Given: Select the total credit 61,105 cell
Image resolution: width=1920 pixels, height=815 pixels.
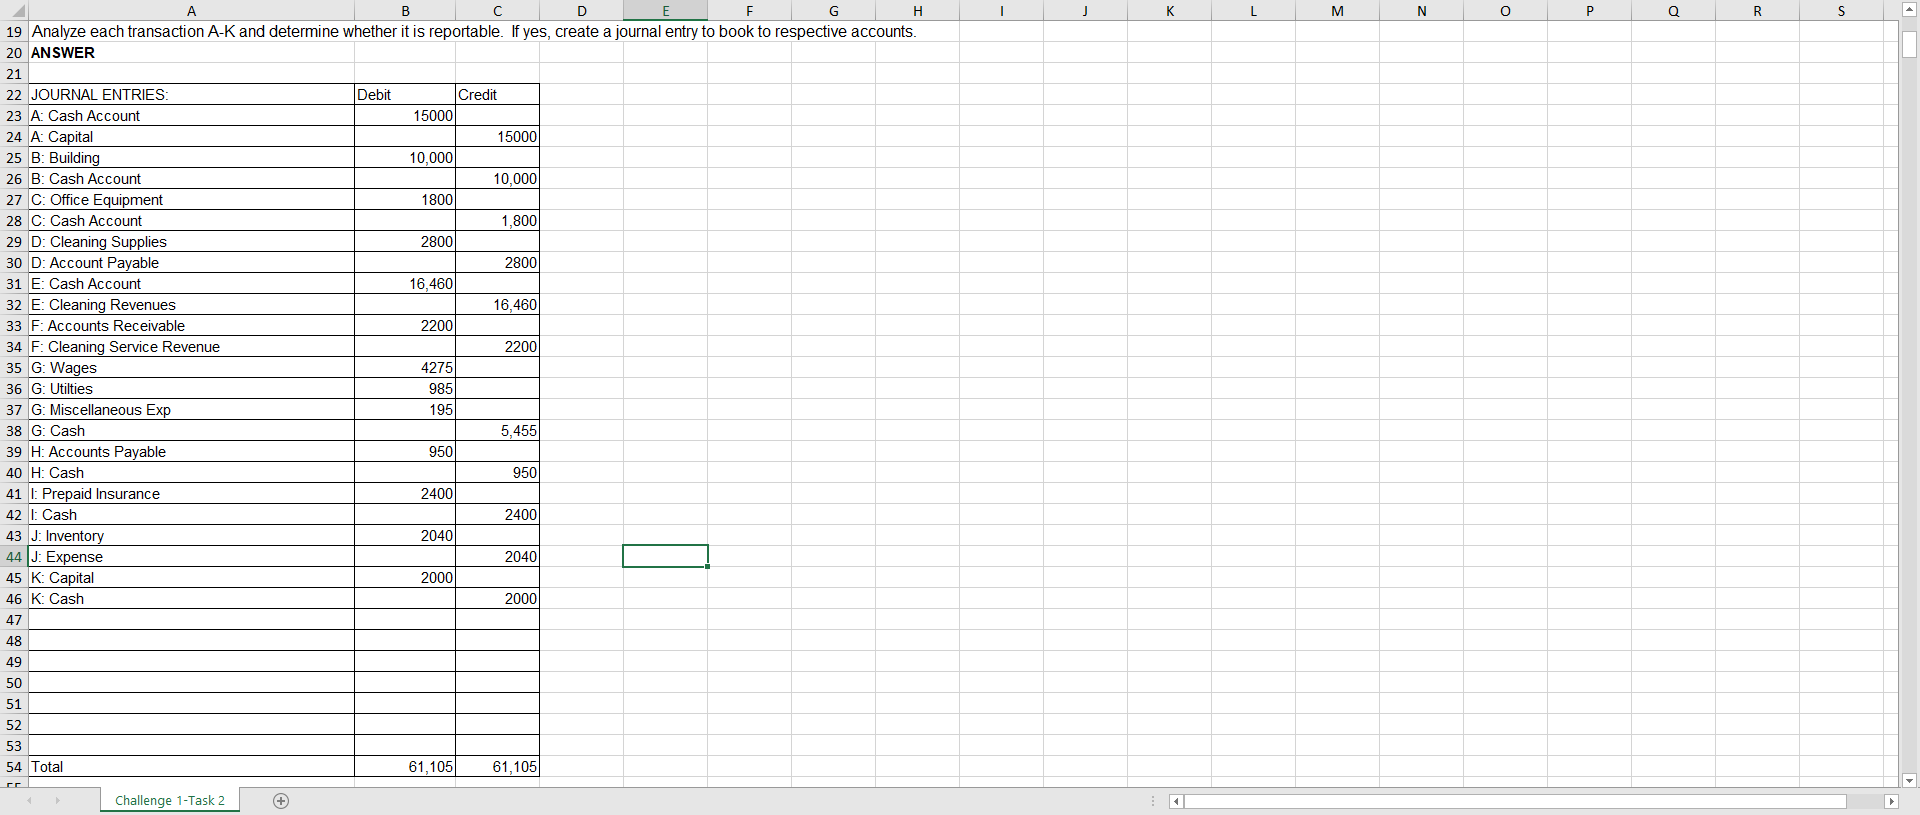Looking at the screenshot, I should (497, 766).
